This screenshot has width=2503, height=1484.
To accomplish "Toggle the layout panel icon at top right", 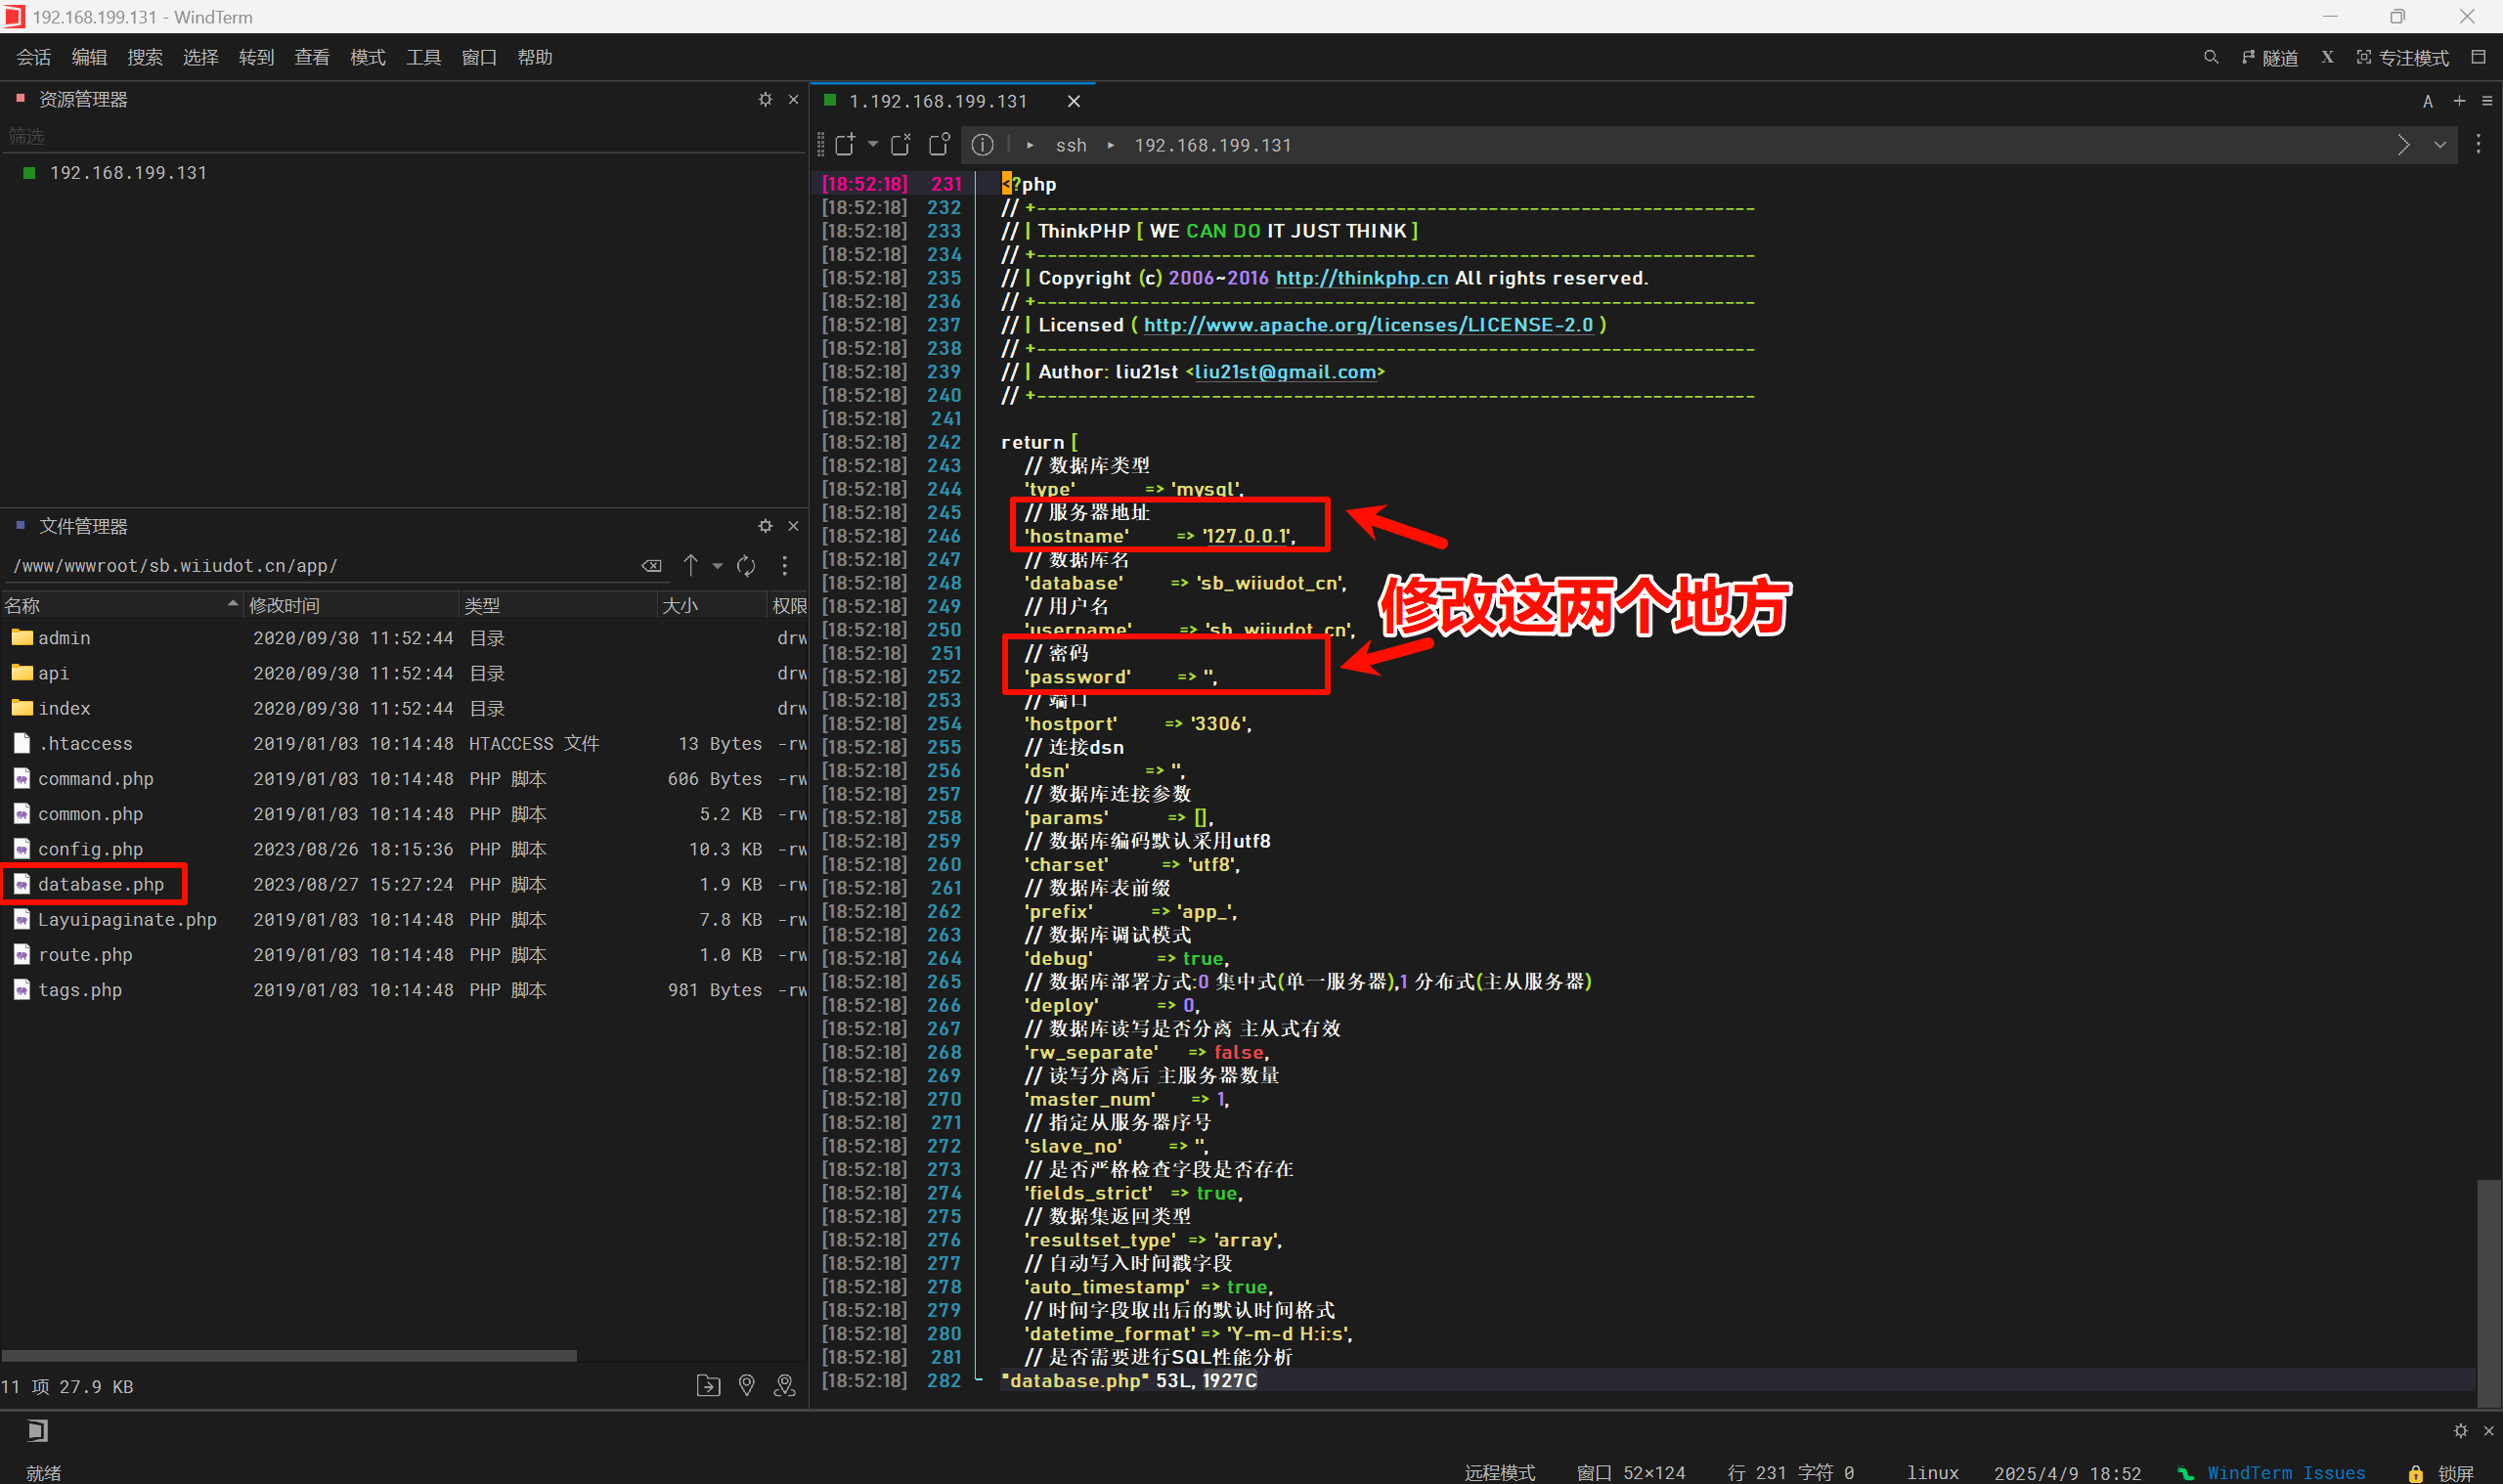I will (x=2479, y=57).
